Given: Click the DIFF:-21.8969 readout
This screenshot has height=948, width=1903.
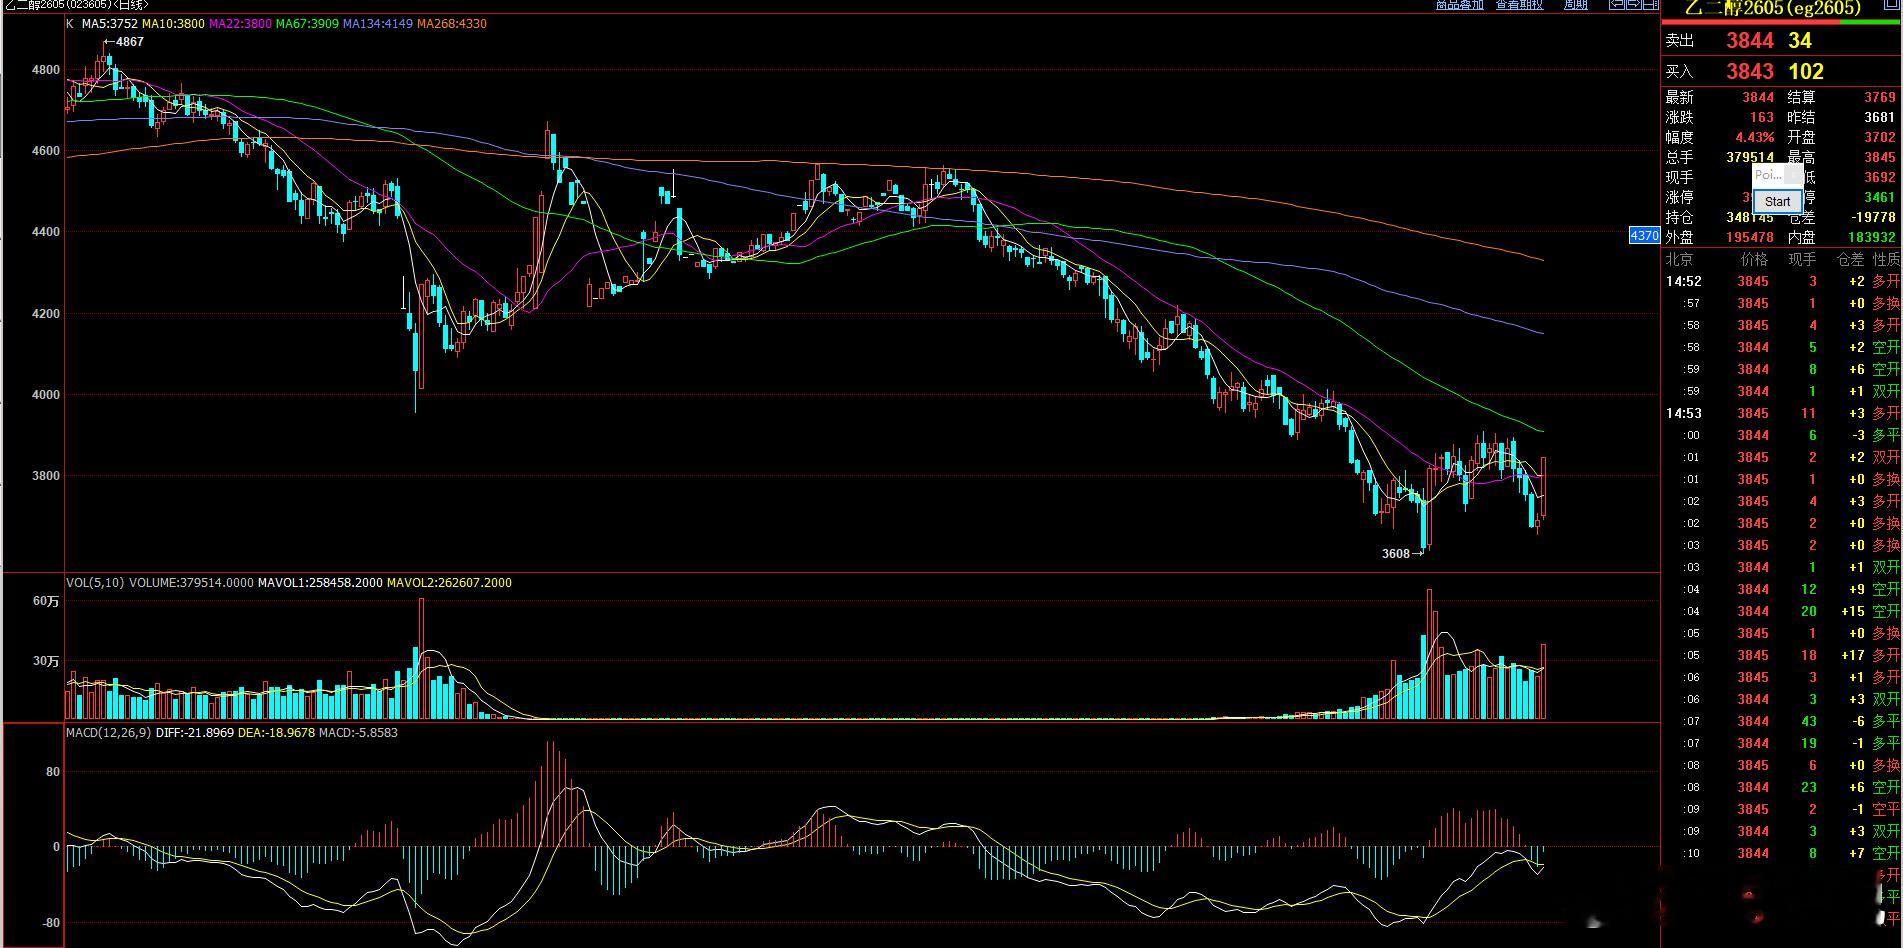Looking at the screenshot, I should click(x=195, y=732).
